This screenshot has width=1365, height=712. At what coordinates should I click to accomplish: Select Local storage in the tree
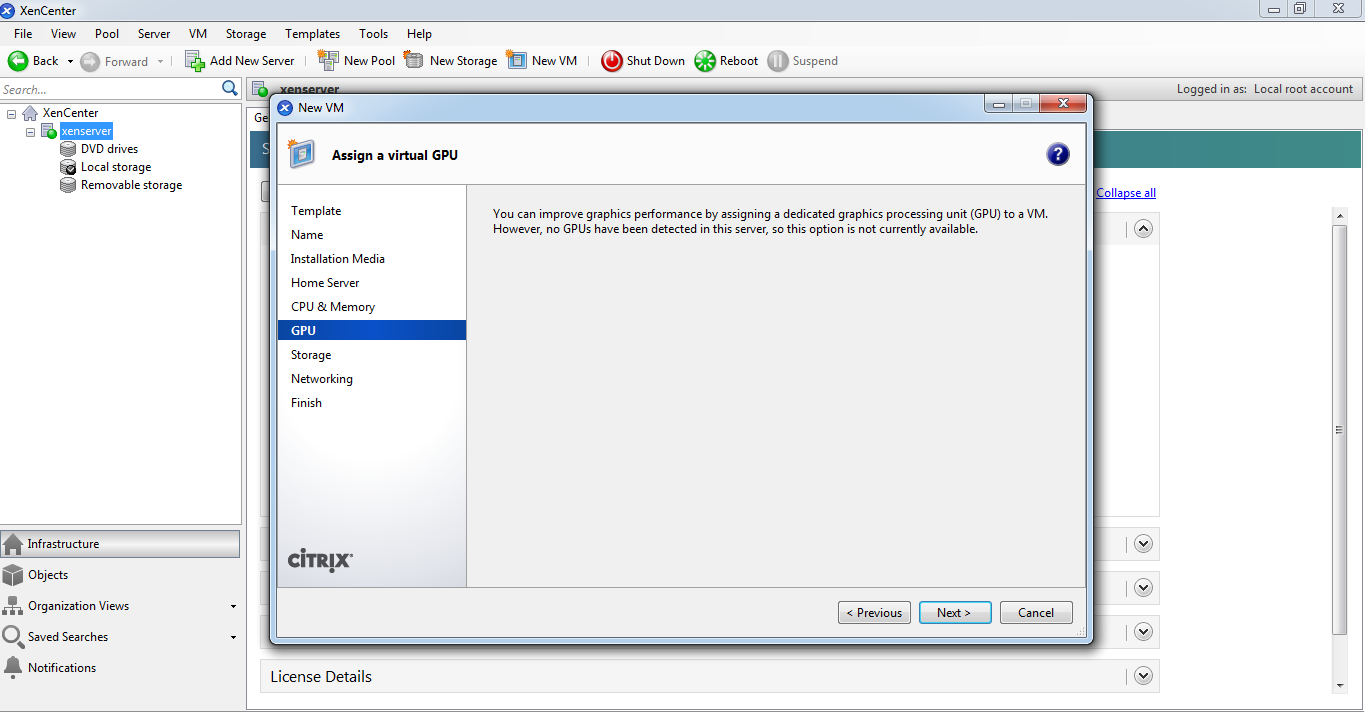pos(116,167)
